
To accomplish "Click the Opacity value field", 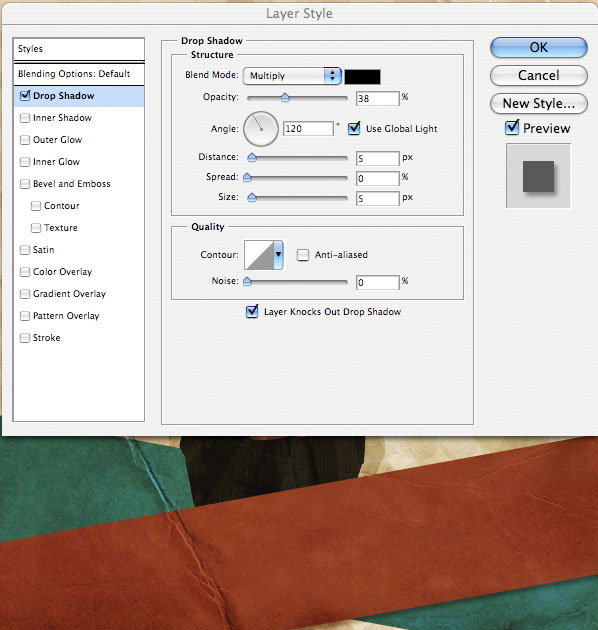I will click(x=377, y=98).
